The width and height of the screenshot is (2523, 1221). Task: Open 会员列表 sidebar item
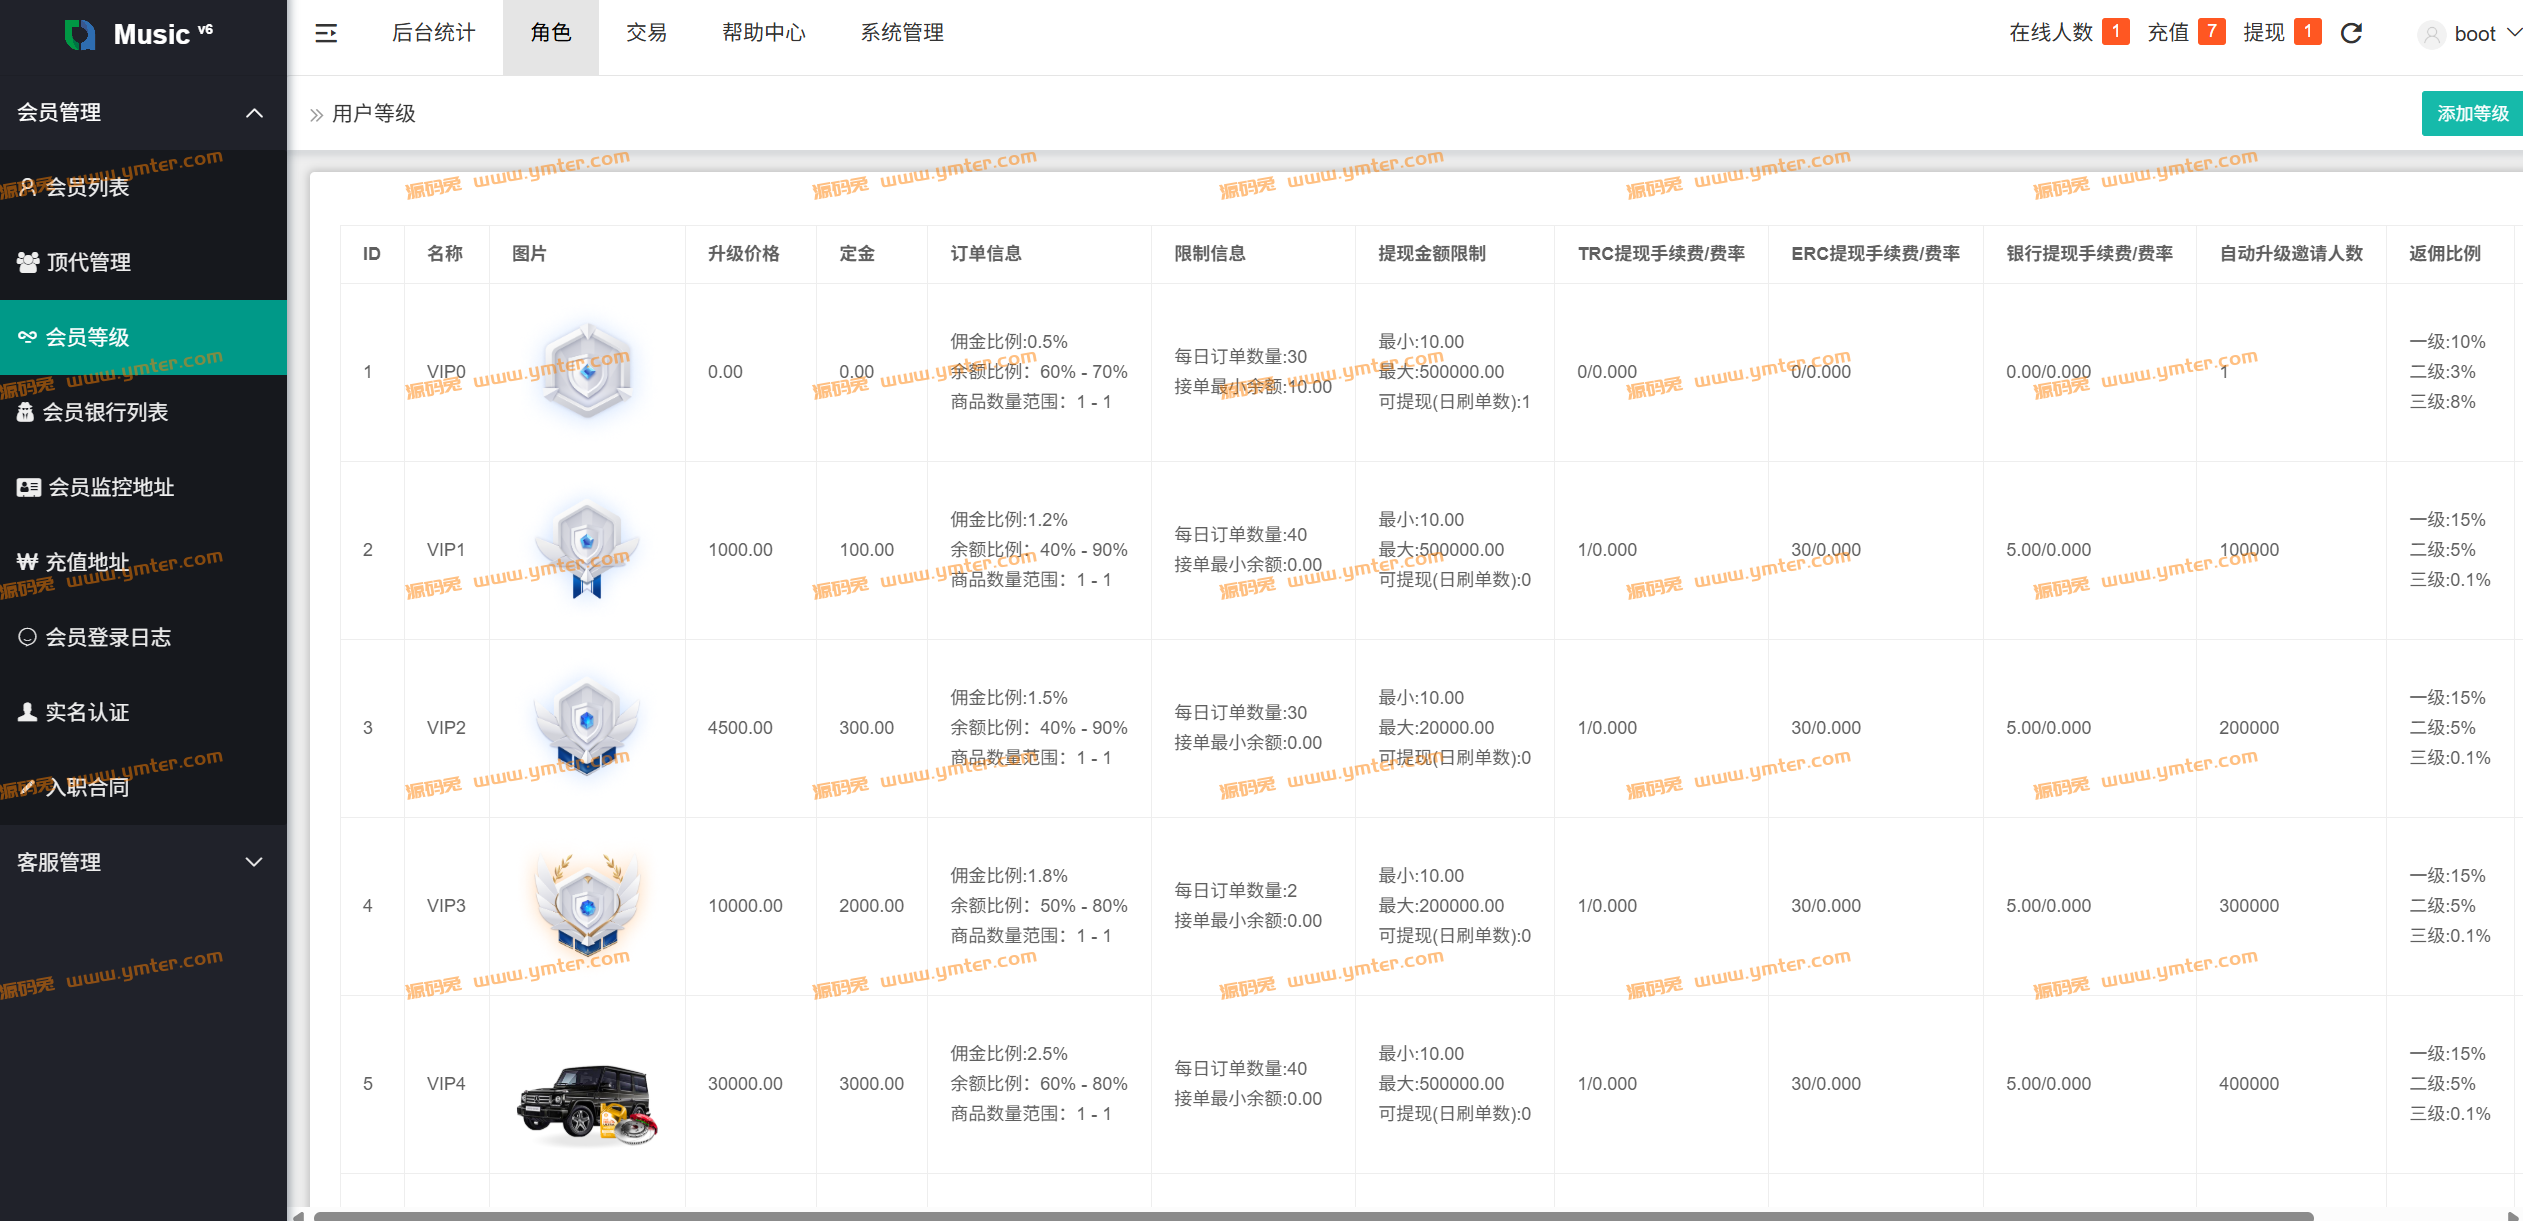tap(88, 187)
